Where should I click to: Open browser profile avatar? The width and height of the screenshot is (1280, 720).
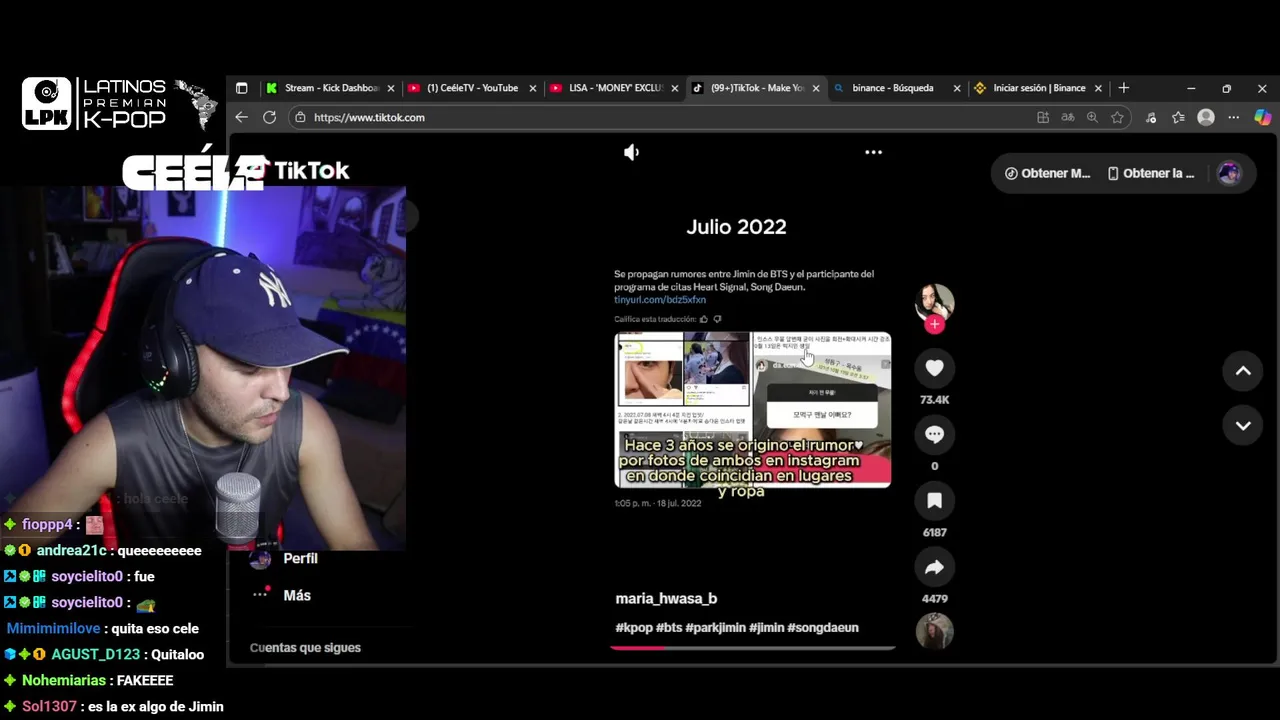[x=1206, y=117]
